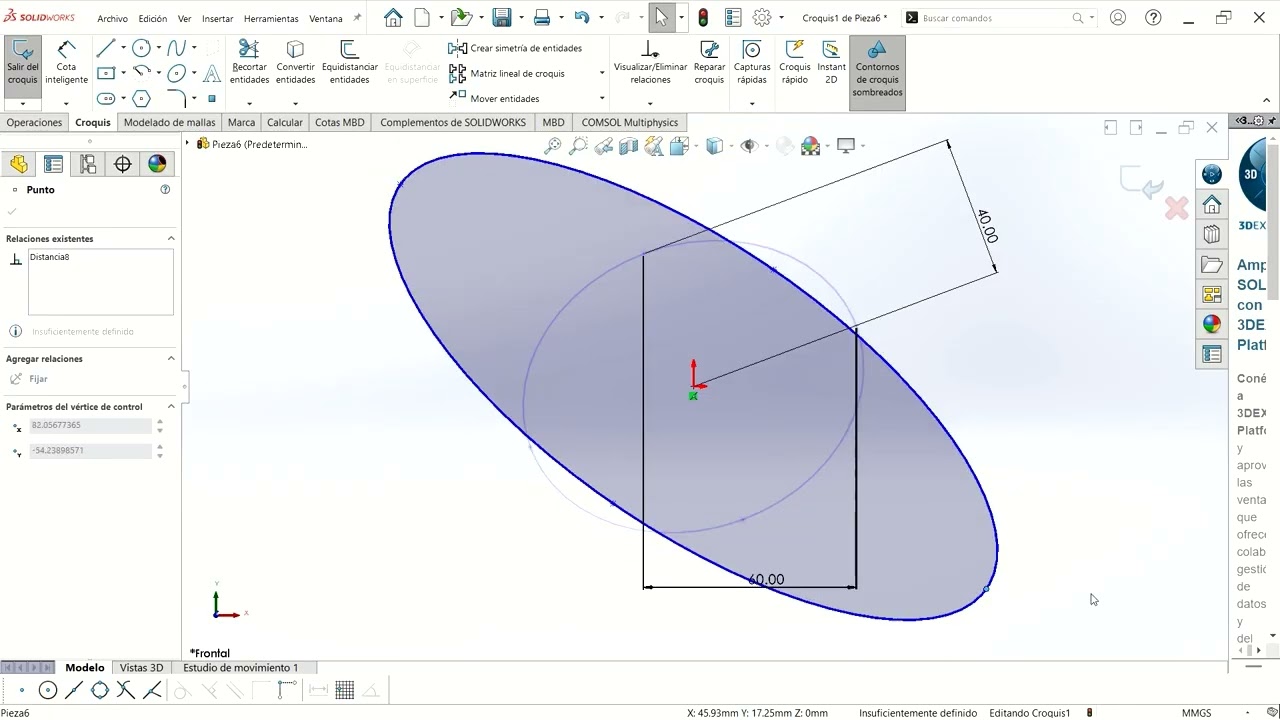The height and width of the screenshot is (720, 1280).
Task: Open Recortar entidades dropdown arrow
Action: click(249, 103)
